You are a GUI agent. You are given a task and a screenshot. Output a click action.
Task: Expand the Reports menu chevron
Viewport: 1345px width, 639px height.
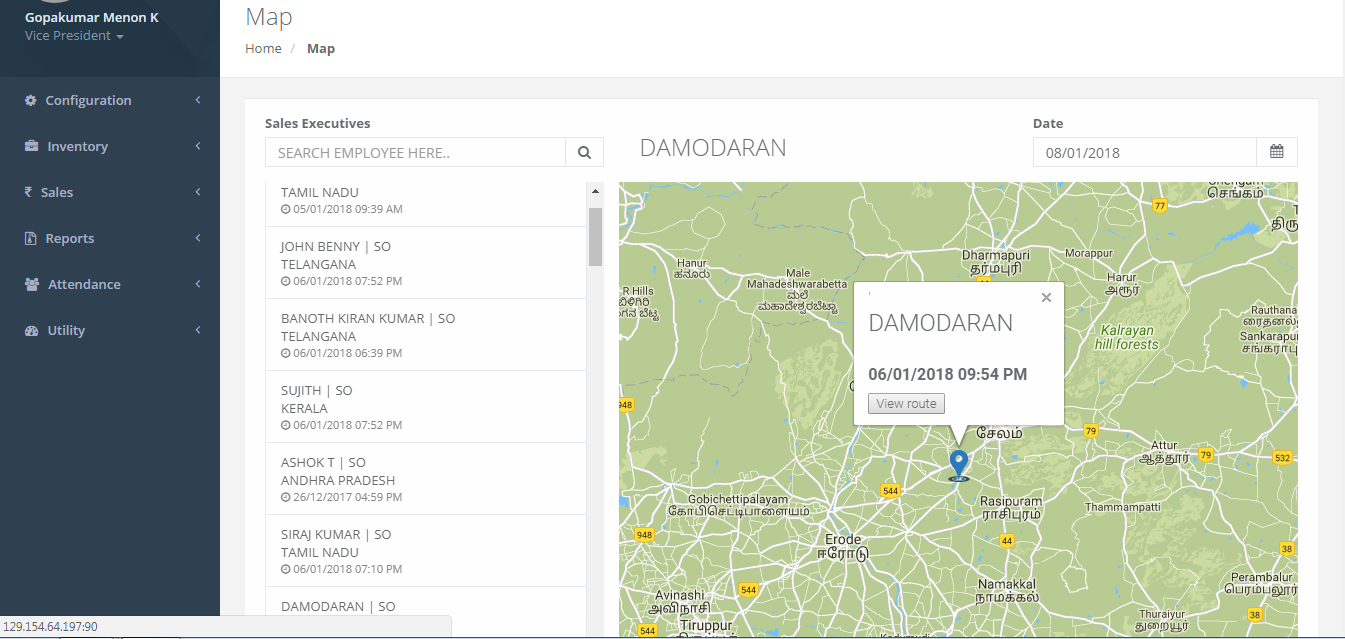(198, 238)
